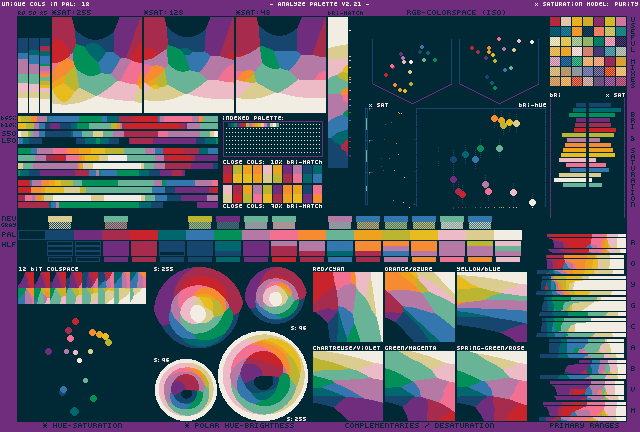Select the Primary Ranges footer label
Image resolution: width=640 pixels, height=432 pixels.
[585, 426]
